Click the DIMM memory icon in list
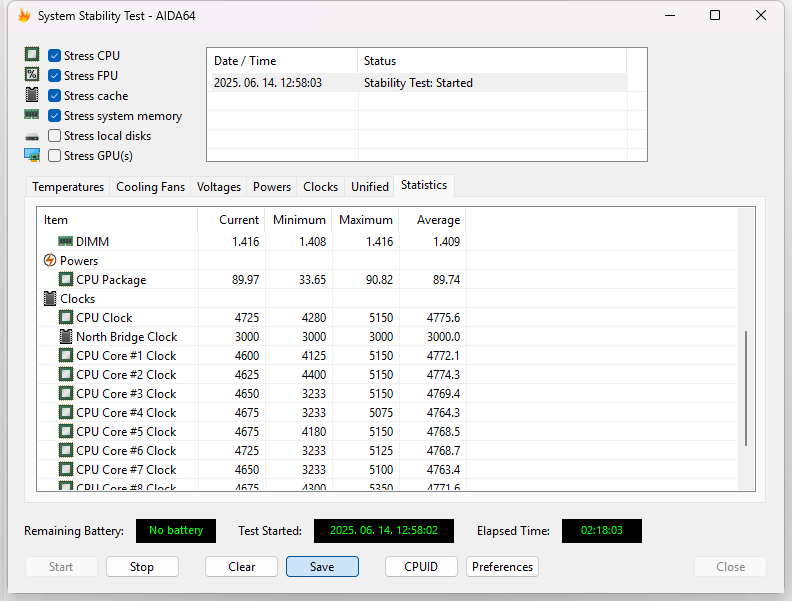This screenshot has height=601, width=792. coord(65,241)
